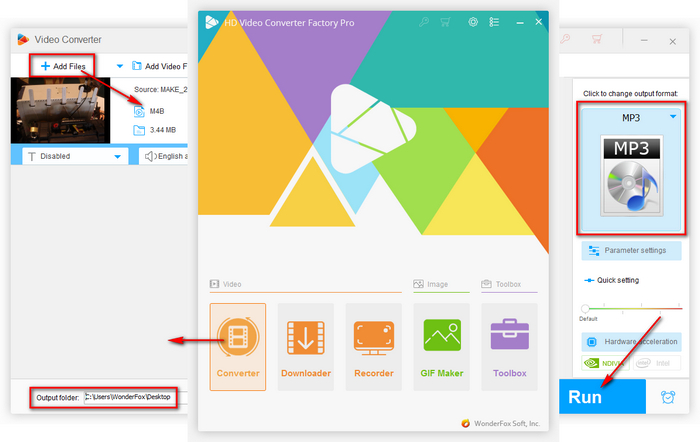
Task: Minimize the HD Video Converter Factory Pro window
Action: click(520, 22)
